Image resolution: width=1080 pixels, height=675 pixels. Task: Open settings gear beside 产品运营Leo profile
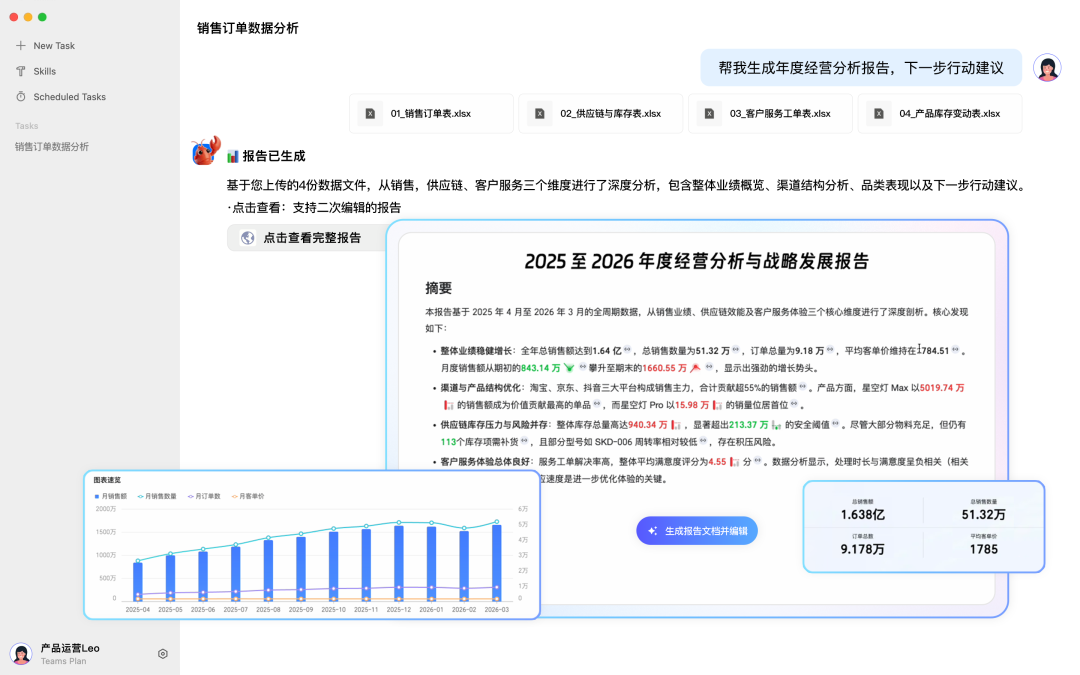[162, 653]
